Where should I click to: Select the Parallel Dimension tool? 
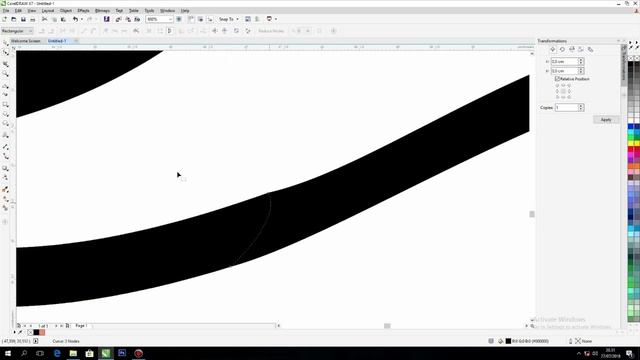click(6, 147)
